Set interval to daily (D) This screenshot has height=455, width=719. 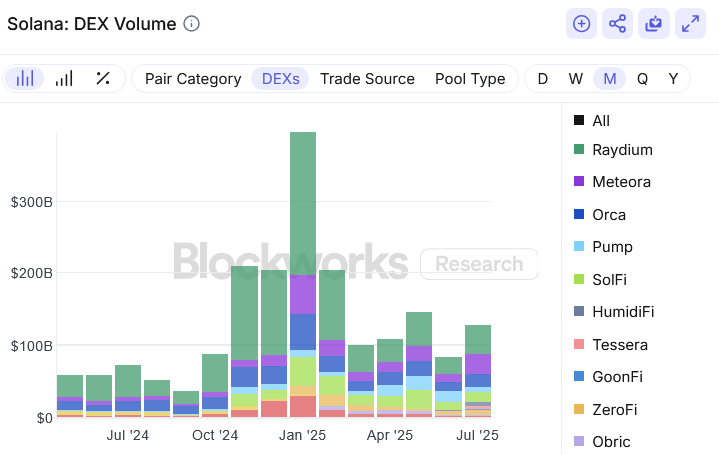point(542,79)
